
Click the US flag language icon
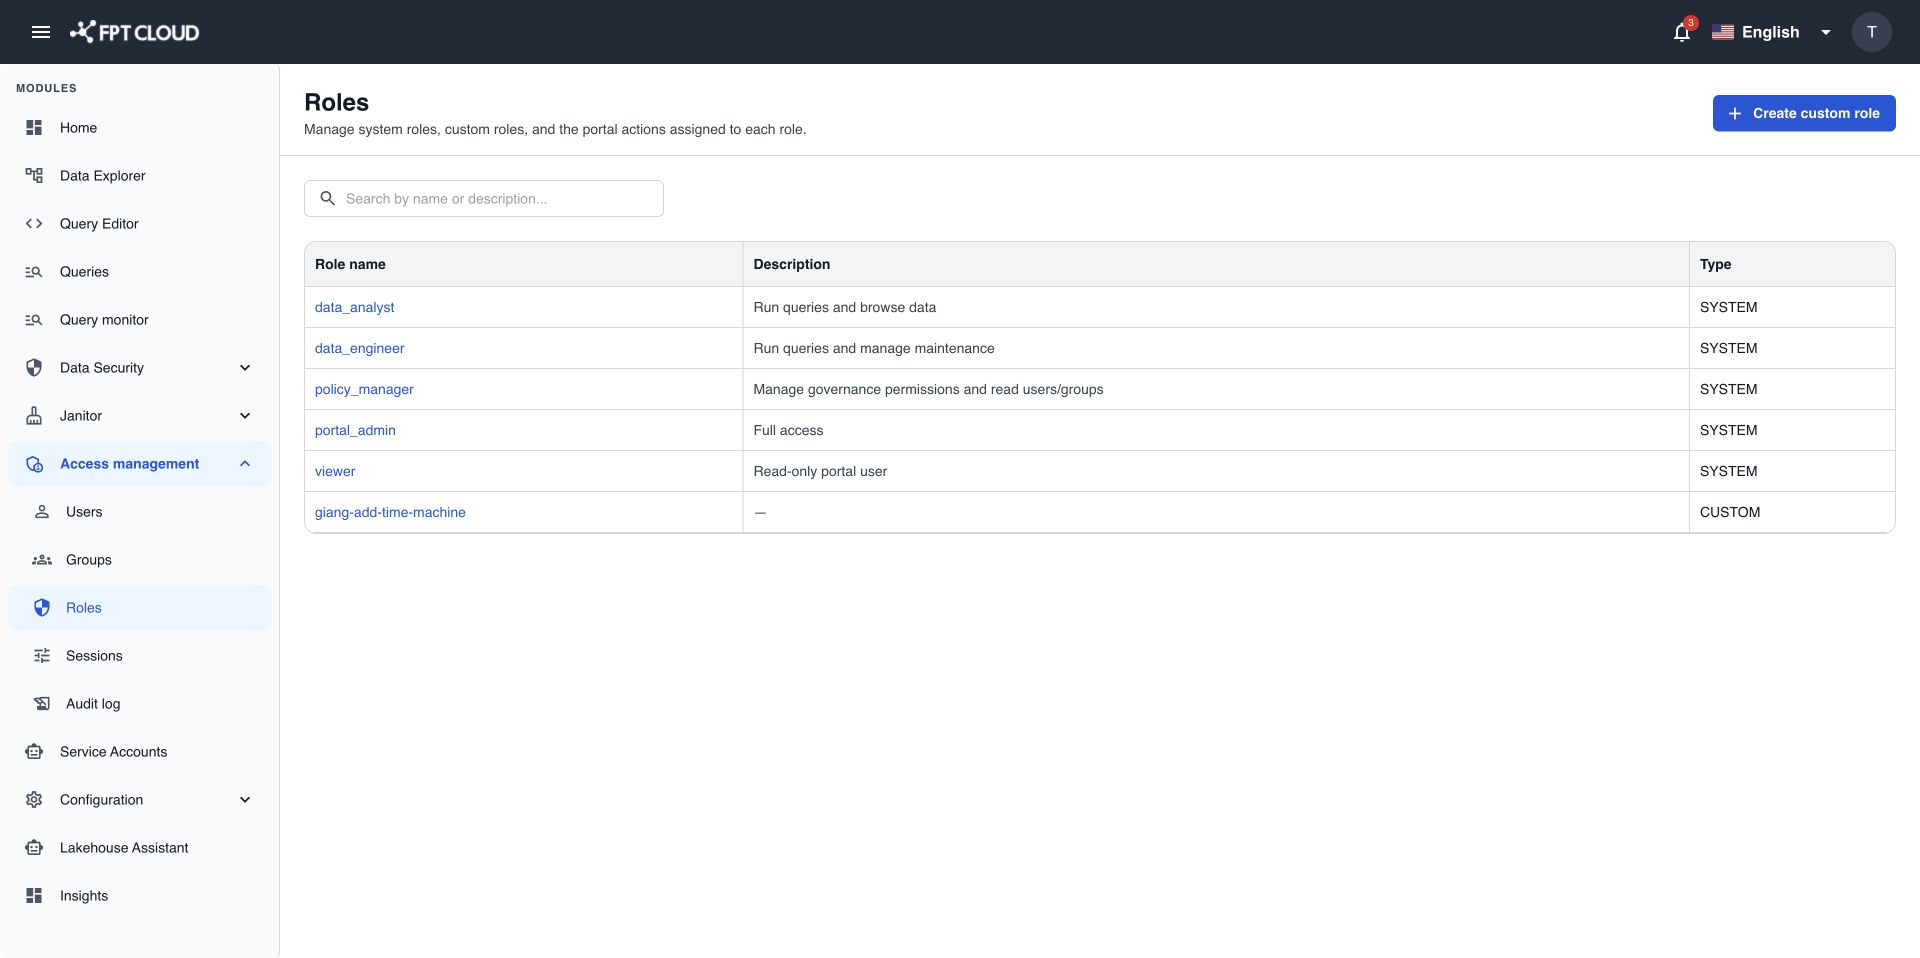click(x=1722, y=32)
